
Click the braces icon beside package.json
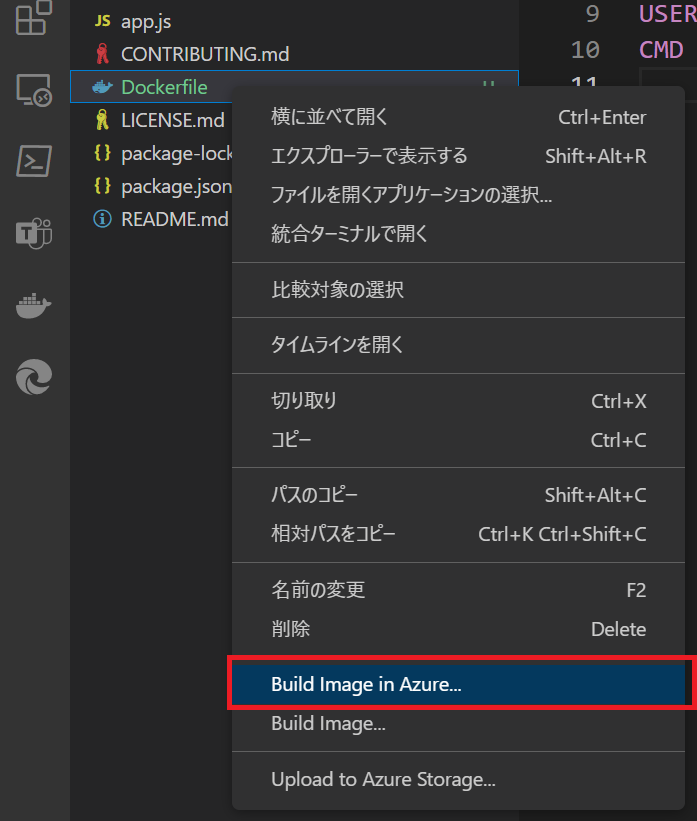(102, 186)
